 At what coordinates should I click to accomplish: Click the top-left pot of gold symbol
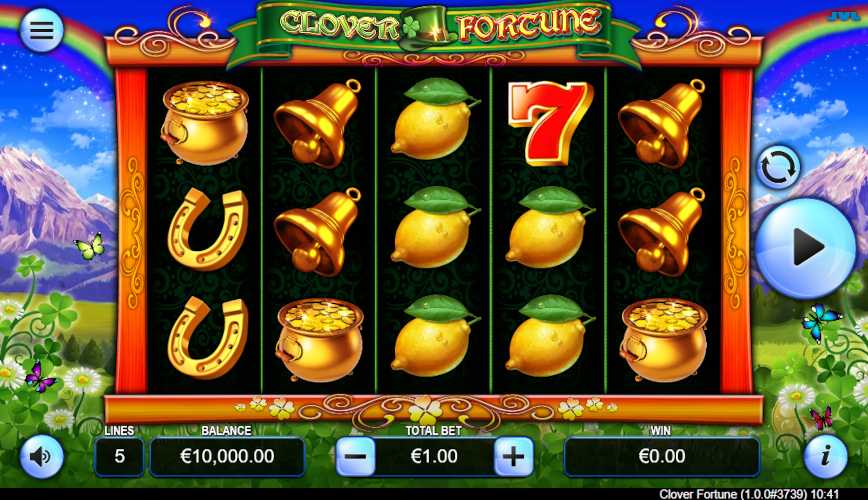click(204, 123)
